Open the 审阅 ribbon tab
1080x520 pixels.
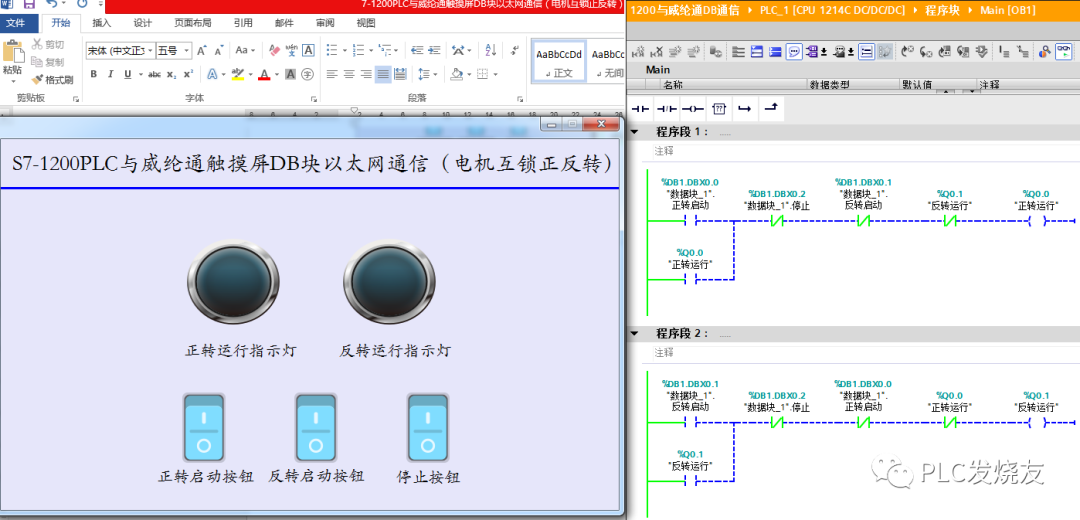[325, 23]
